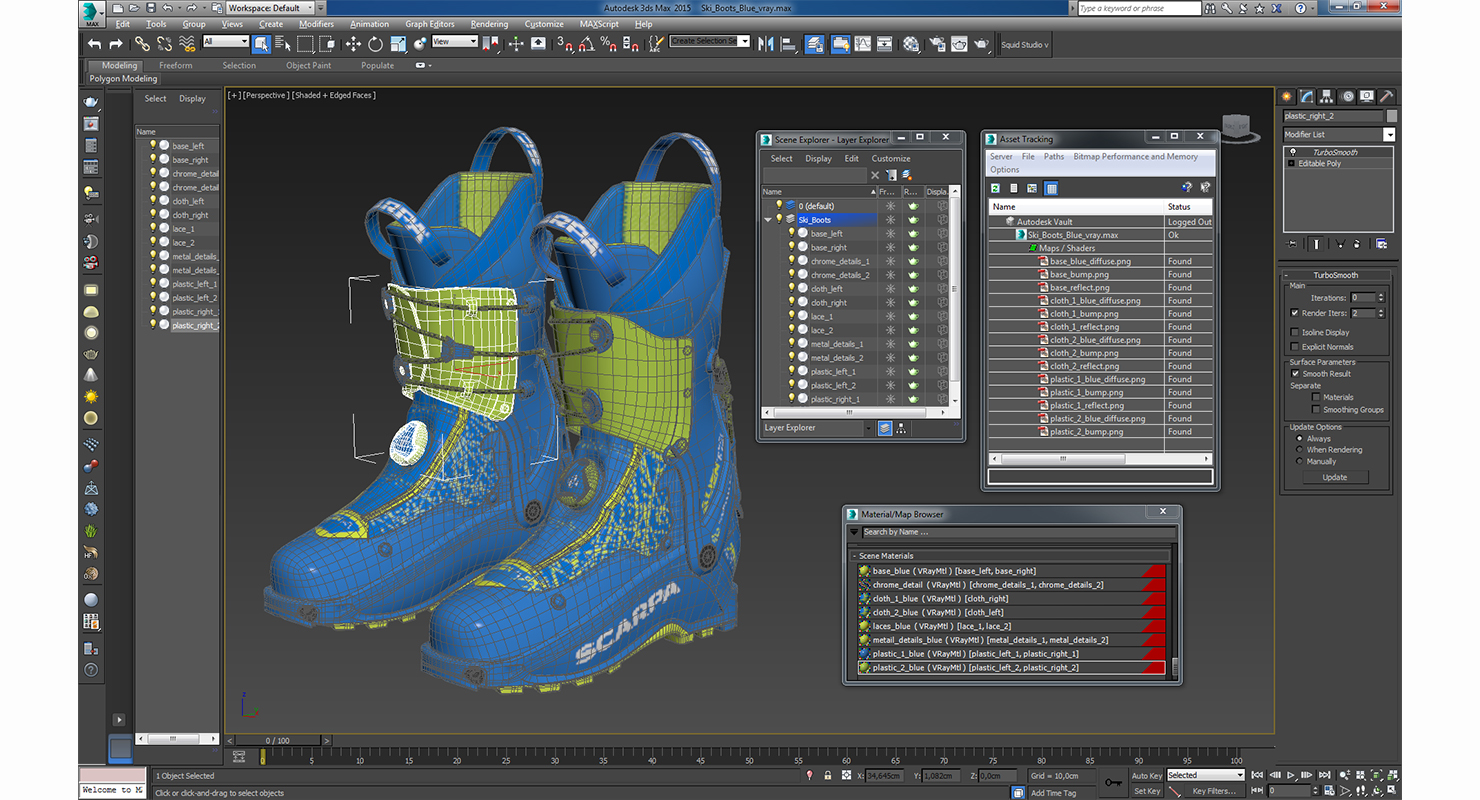Open the Layer Explorer dropdown at bottom
The height and width of the screenshot is (800, 1480).
(866, 428)
